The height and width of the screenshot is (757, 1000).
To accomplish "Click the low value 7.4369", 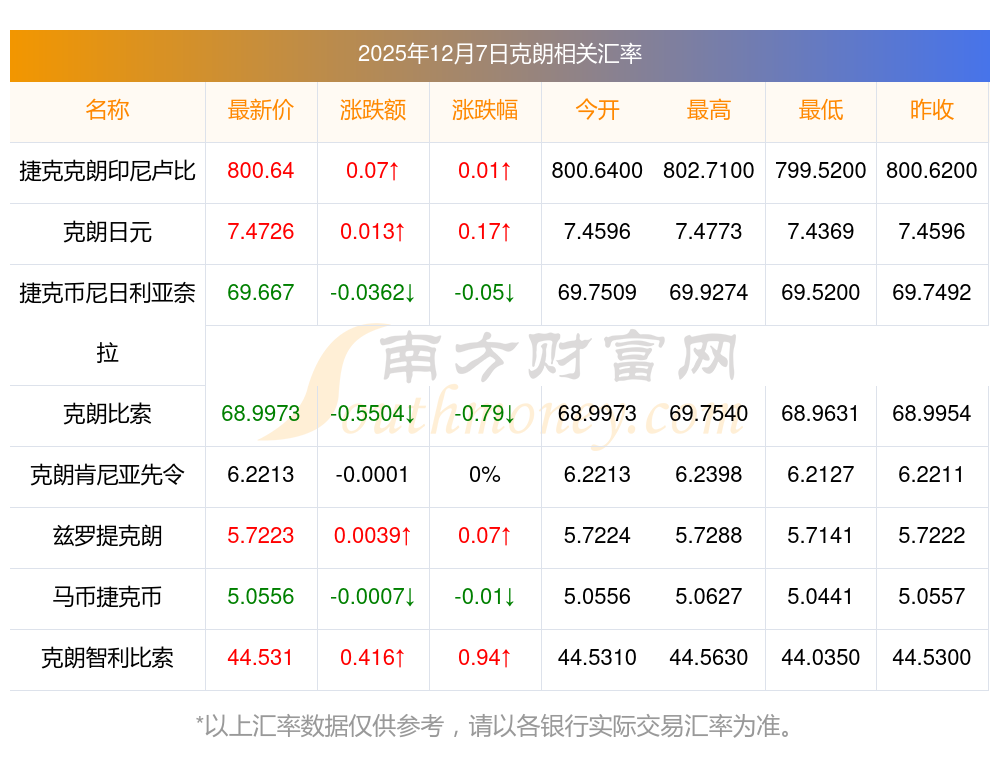I will (x=821, y=232).
